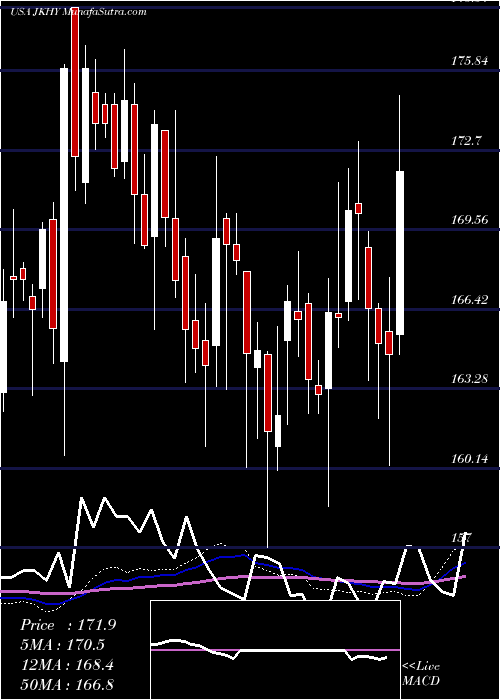The height and width of the screenshot is (700, 500).
Task: Click the 166.42 price axis label
Action: pos(469,299)
